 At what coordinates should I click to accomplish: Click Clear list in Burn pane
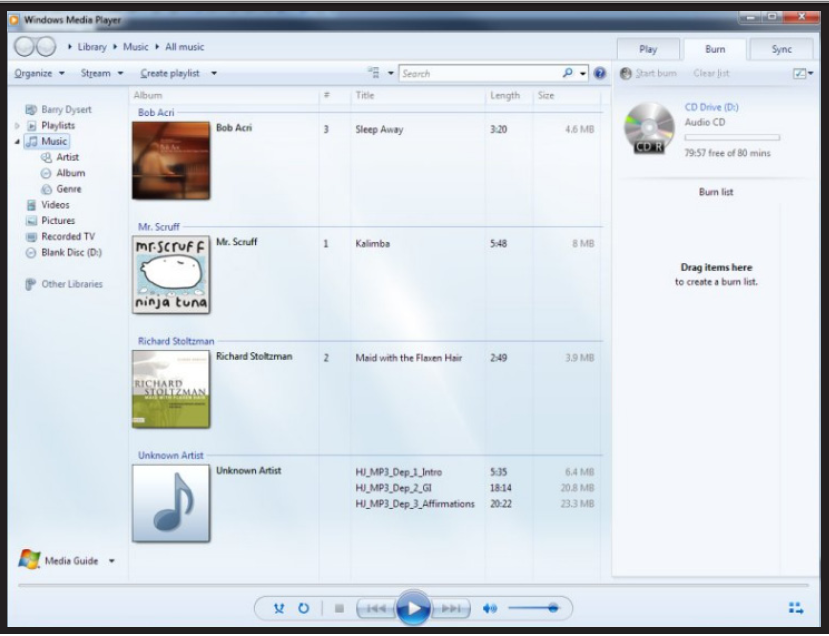click(x=711, y=73)
